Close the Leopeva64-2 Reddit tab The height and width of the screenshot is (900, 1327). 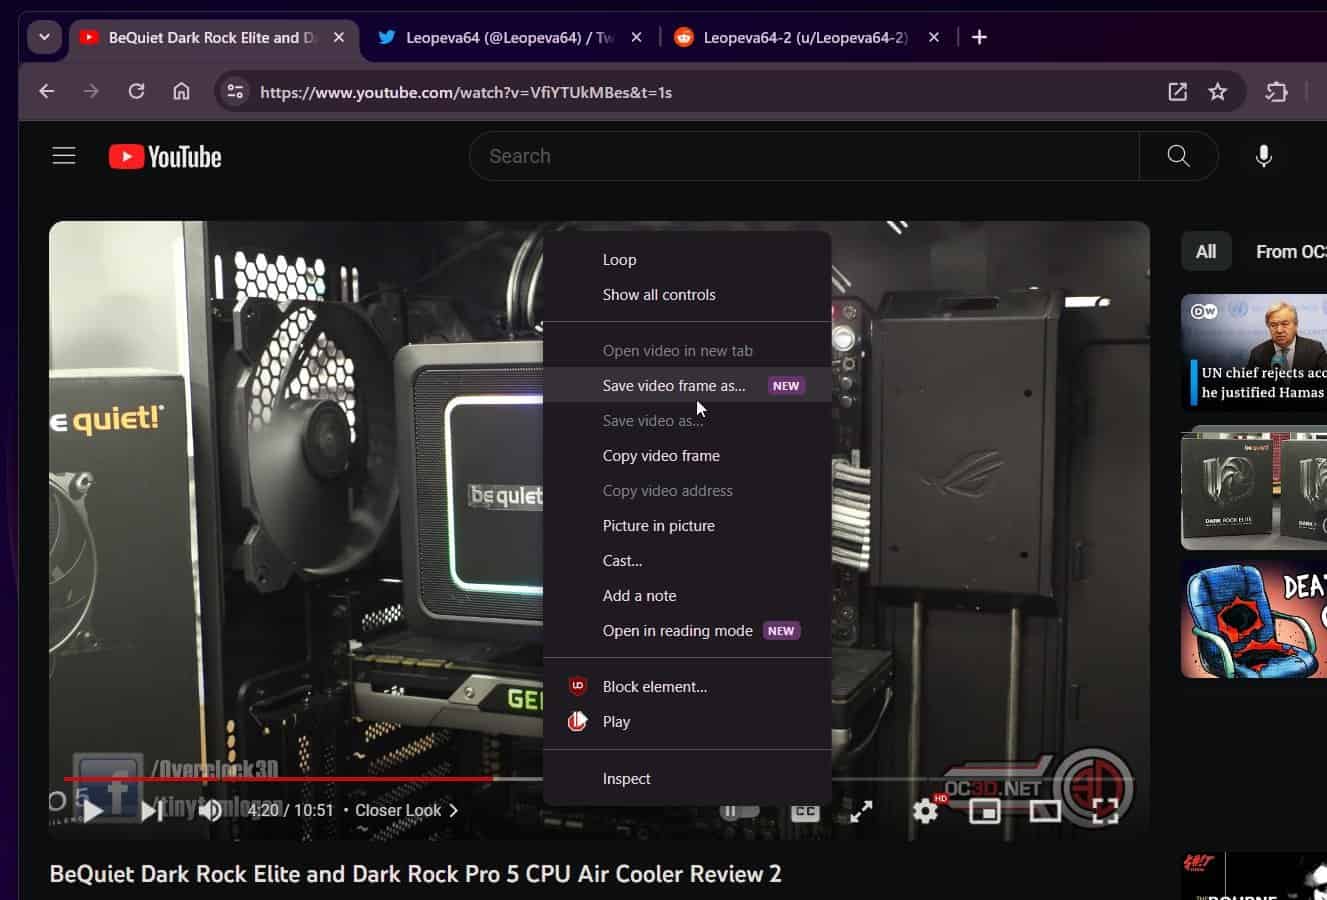click(x=934, y=38)
